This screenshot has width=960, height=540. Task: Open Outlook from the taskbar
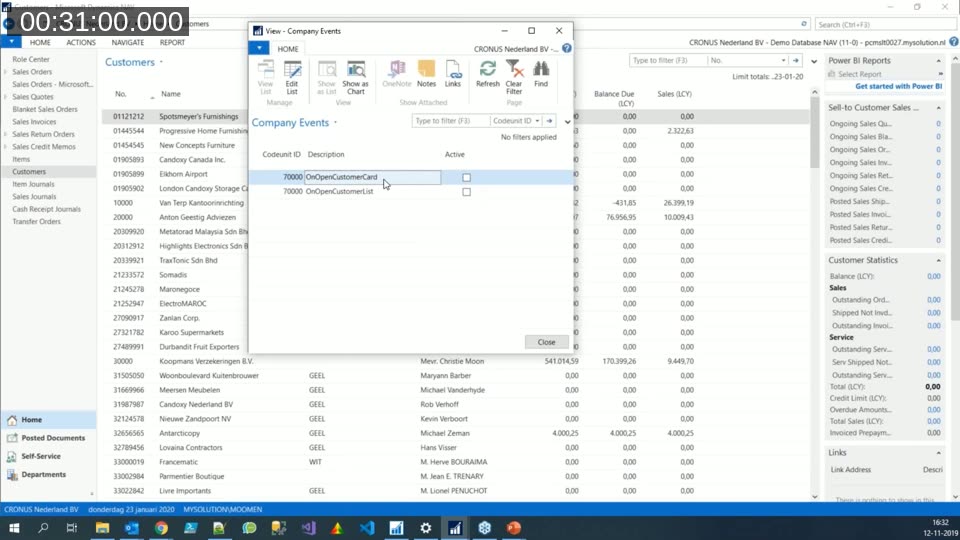tap(132, 528)
